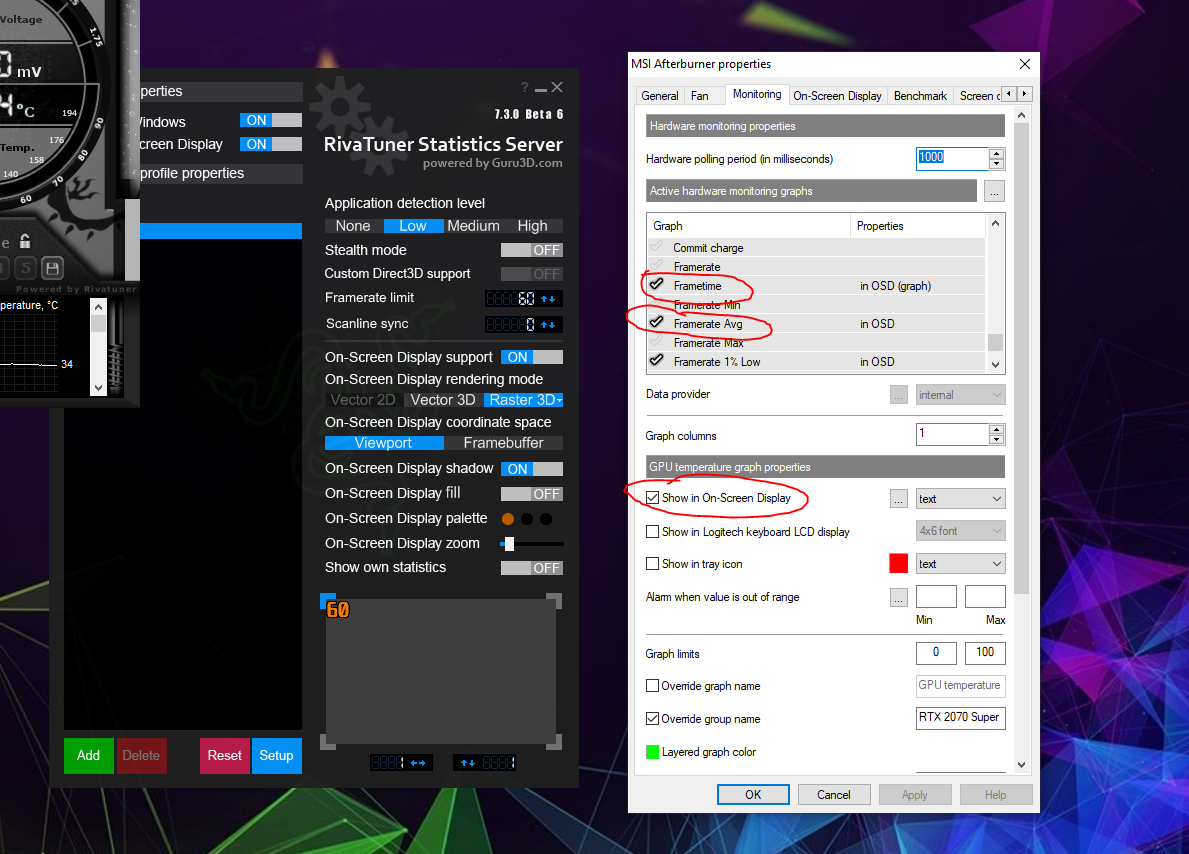The height and width of the screenshot is (854, 1189).
Task: Click Scanline sync up/down arrows
Action: click(548, 325)
